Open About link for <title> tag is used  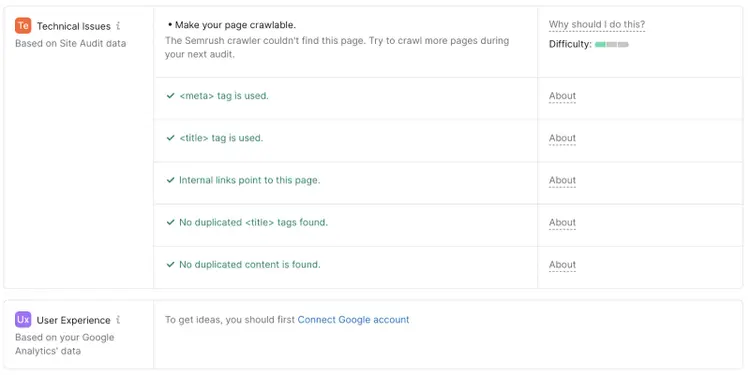click(562, 138)
